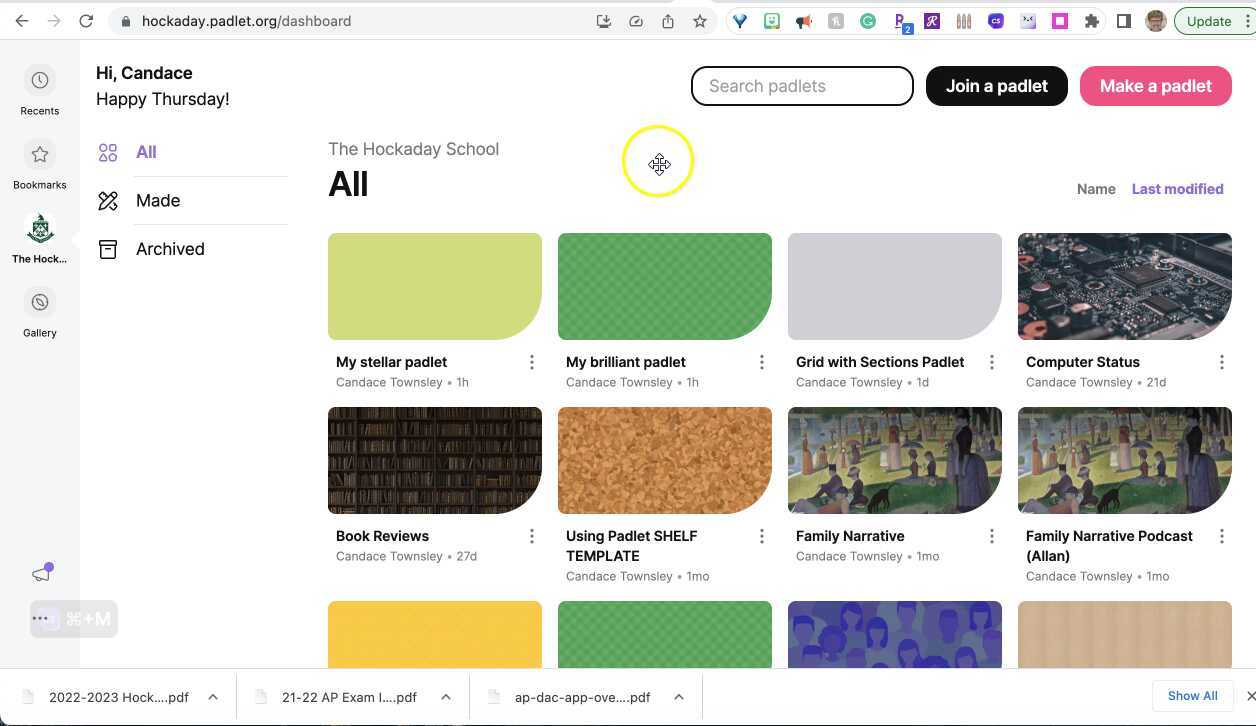Switch to the Made tab
Image resolution: width=1256 pixels, height=726 pixels.
(158, 200)
